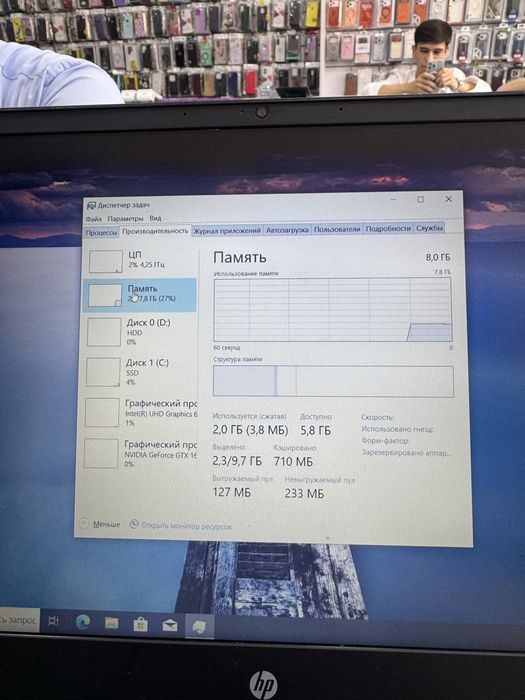Image resolution: width=525 pixels, height=700 pixels.
Task: Click the ЦП usage thumbnail graph
Action: pos(105,261)
